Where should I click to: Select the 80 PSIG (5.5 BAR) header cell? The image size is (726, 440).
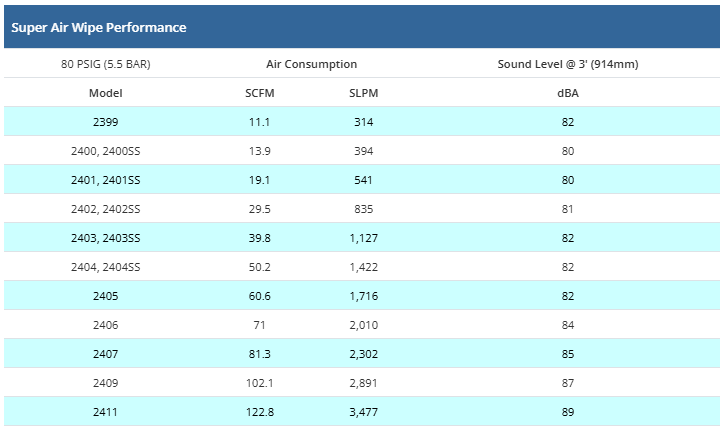[106, 64]
